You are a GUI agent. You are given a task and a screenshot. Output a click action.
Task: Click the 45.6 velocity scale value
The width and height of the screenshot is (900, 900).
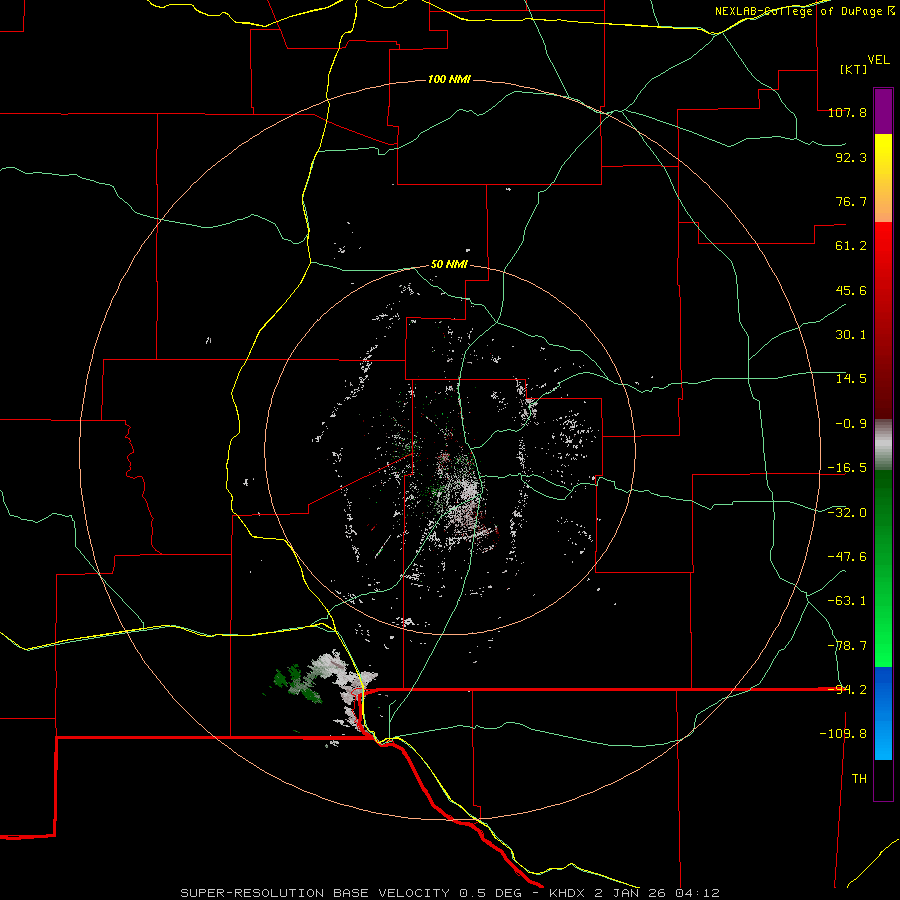851,290
